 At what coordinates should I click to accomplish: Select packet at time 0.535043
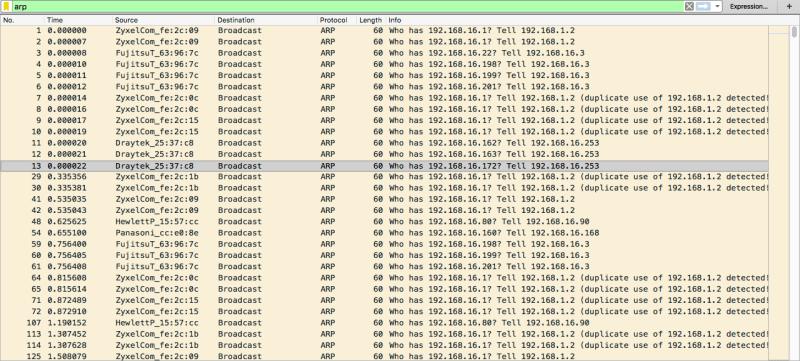384,211
